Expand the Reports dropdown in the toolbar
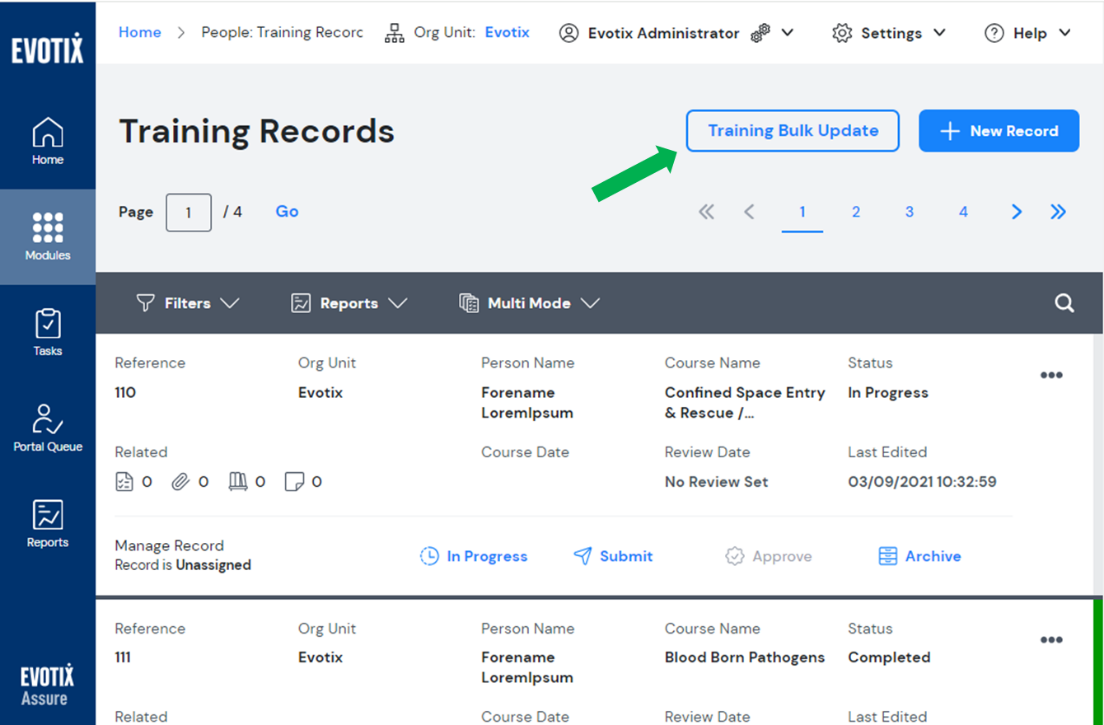This screenshot has width=1104, height=725. [x=349, y=303]
